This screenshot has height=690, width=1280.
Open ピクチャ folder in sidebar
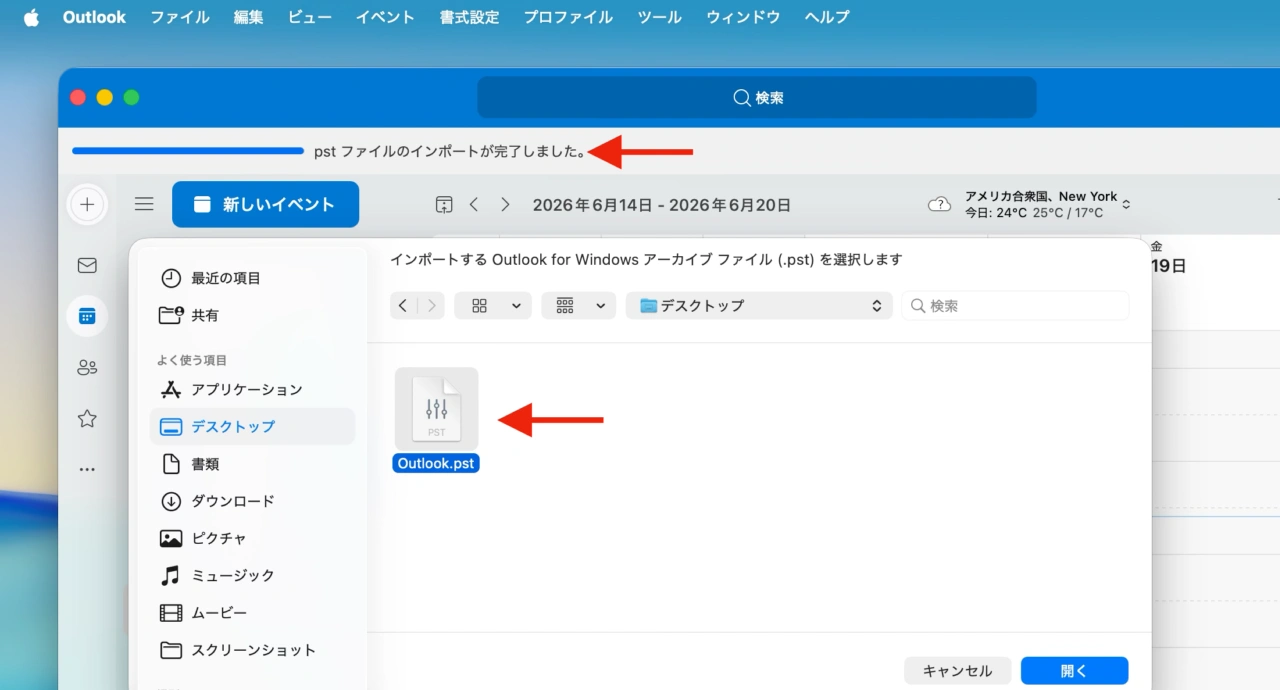(x=252, y=538)
